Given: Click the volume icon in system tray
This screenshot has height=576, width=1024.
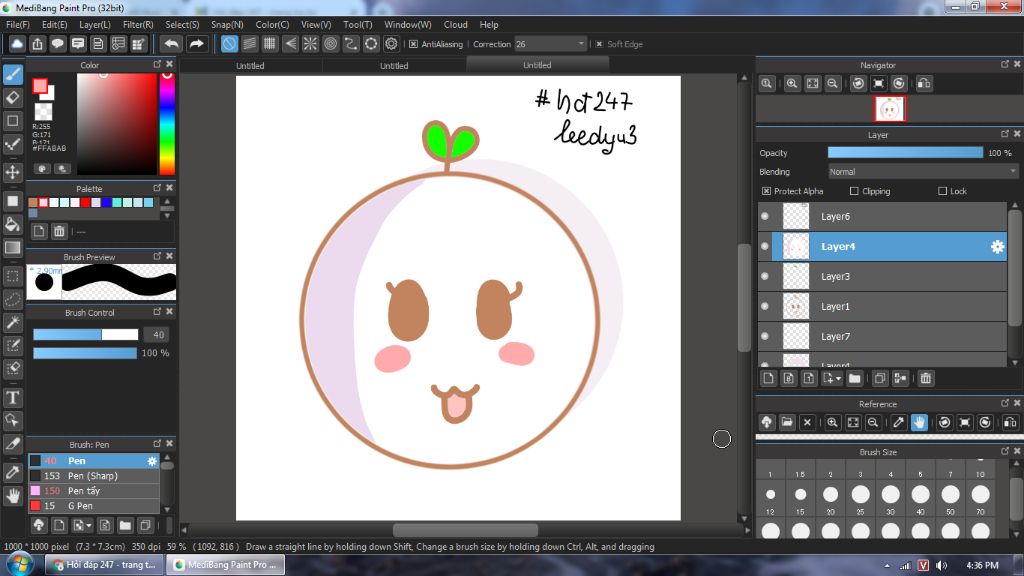Looking at the screenshot, I should [x=941, y=565].
